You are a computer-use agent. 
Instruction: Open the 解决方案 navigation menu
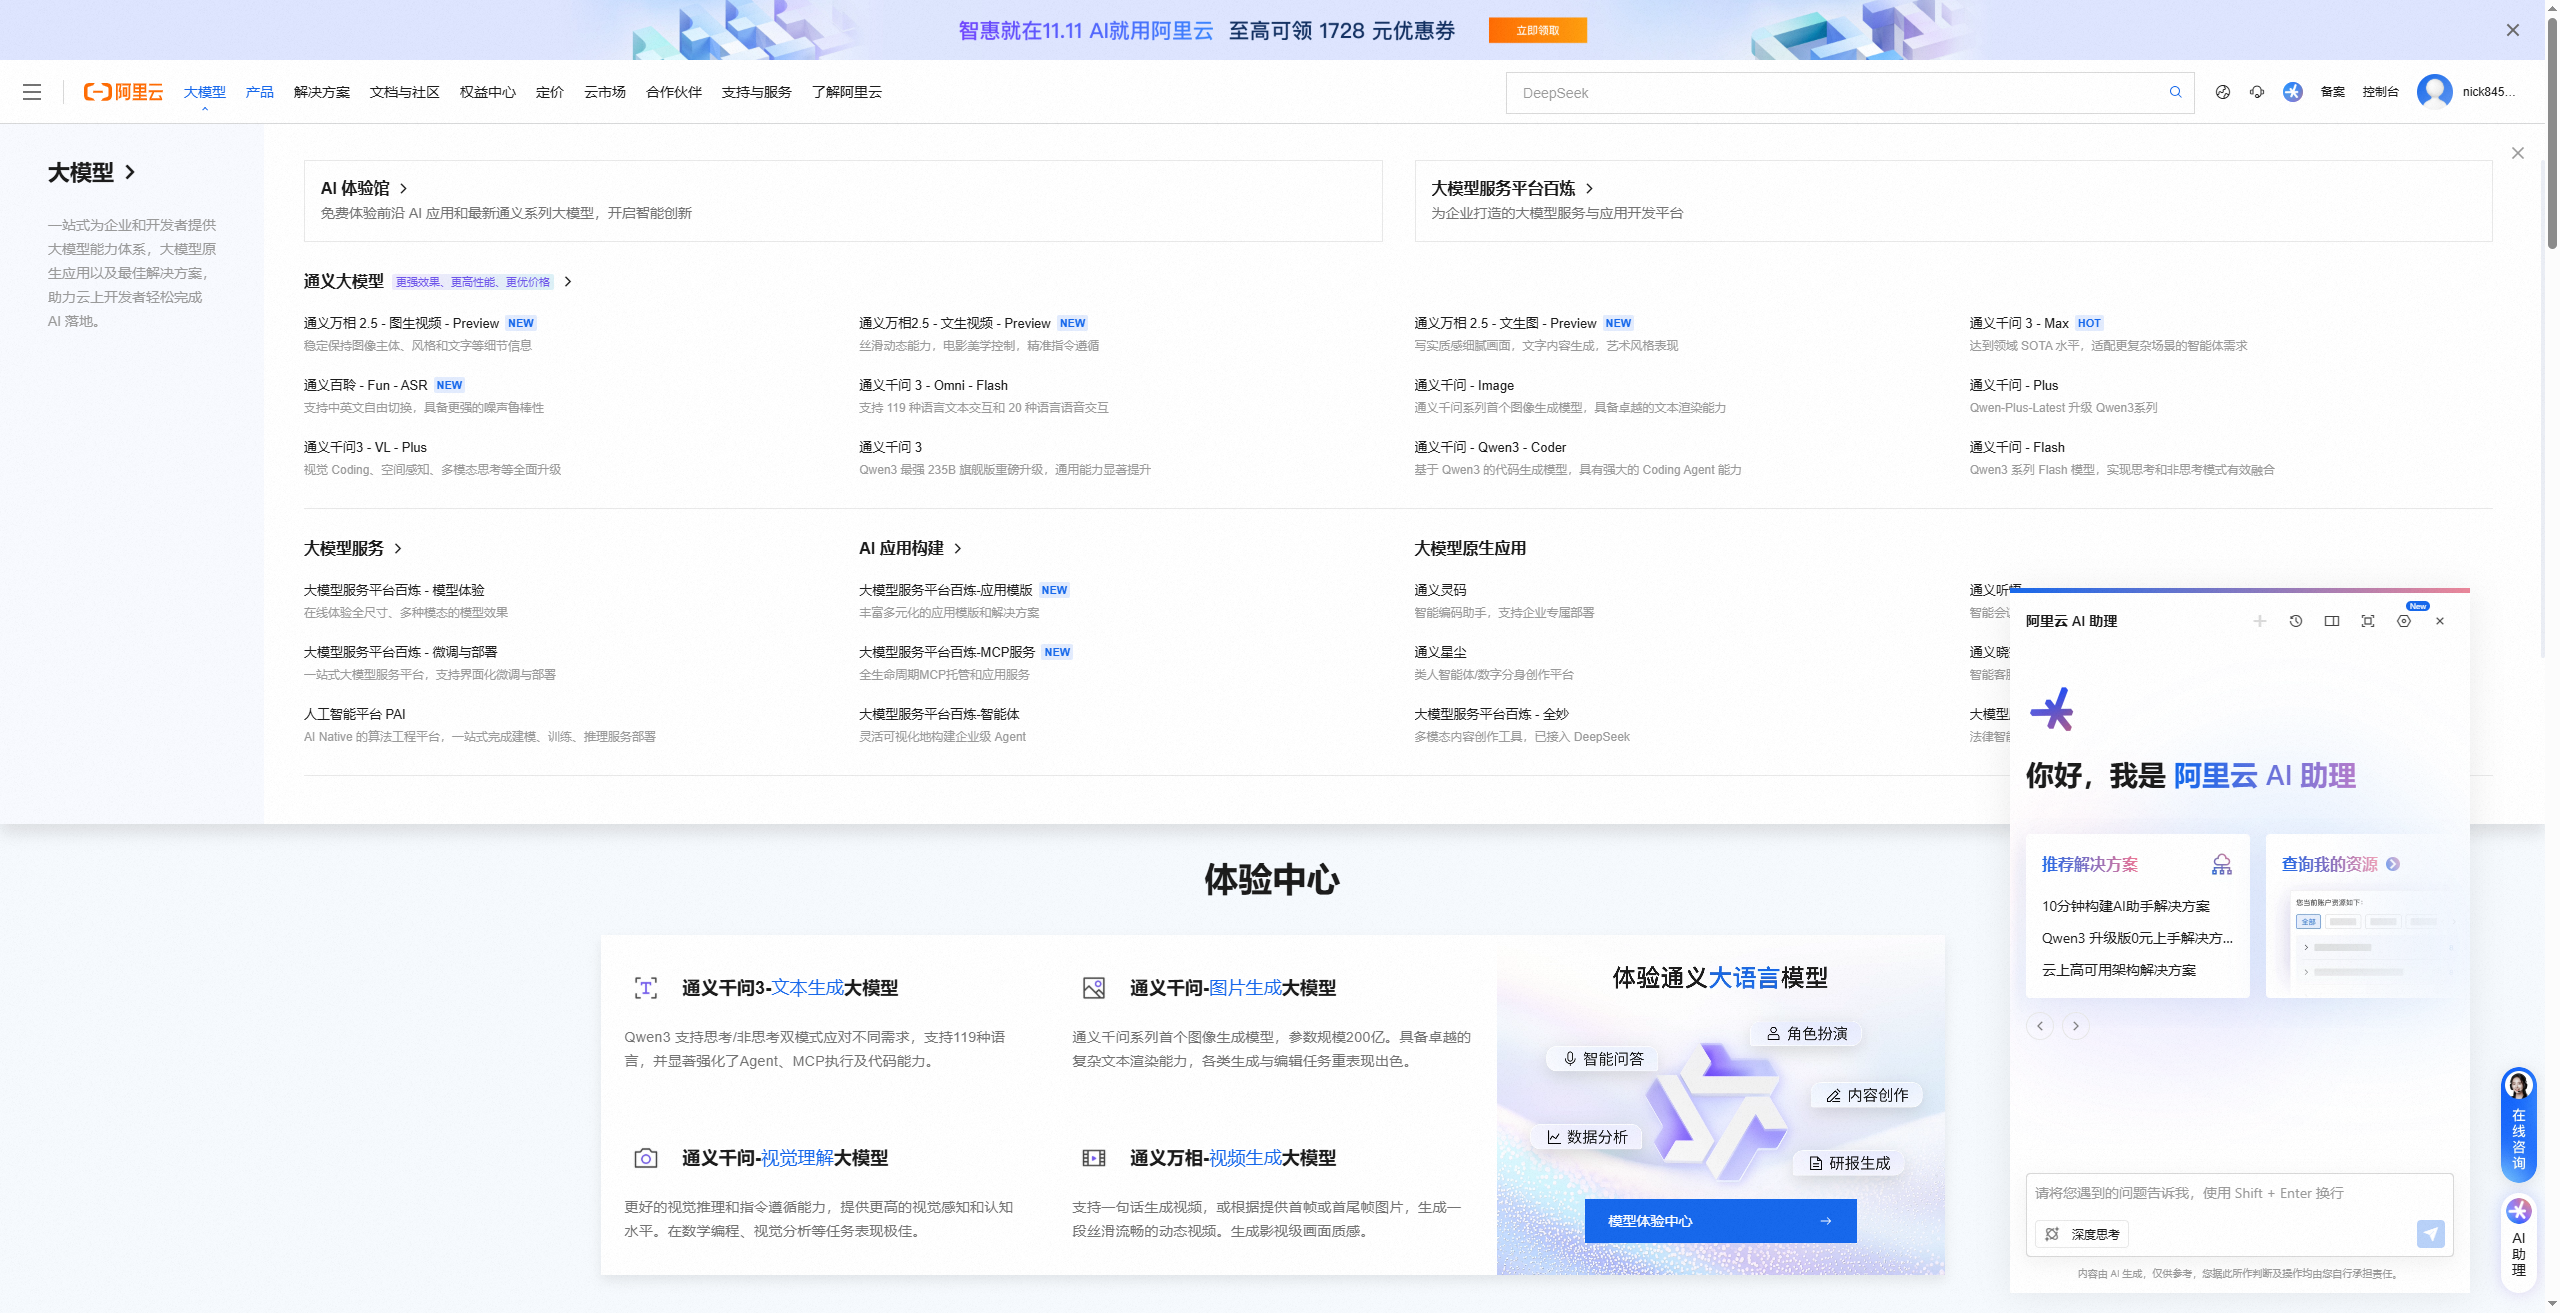coord(321,92)
